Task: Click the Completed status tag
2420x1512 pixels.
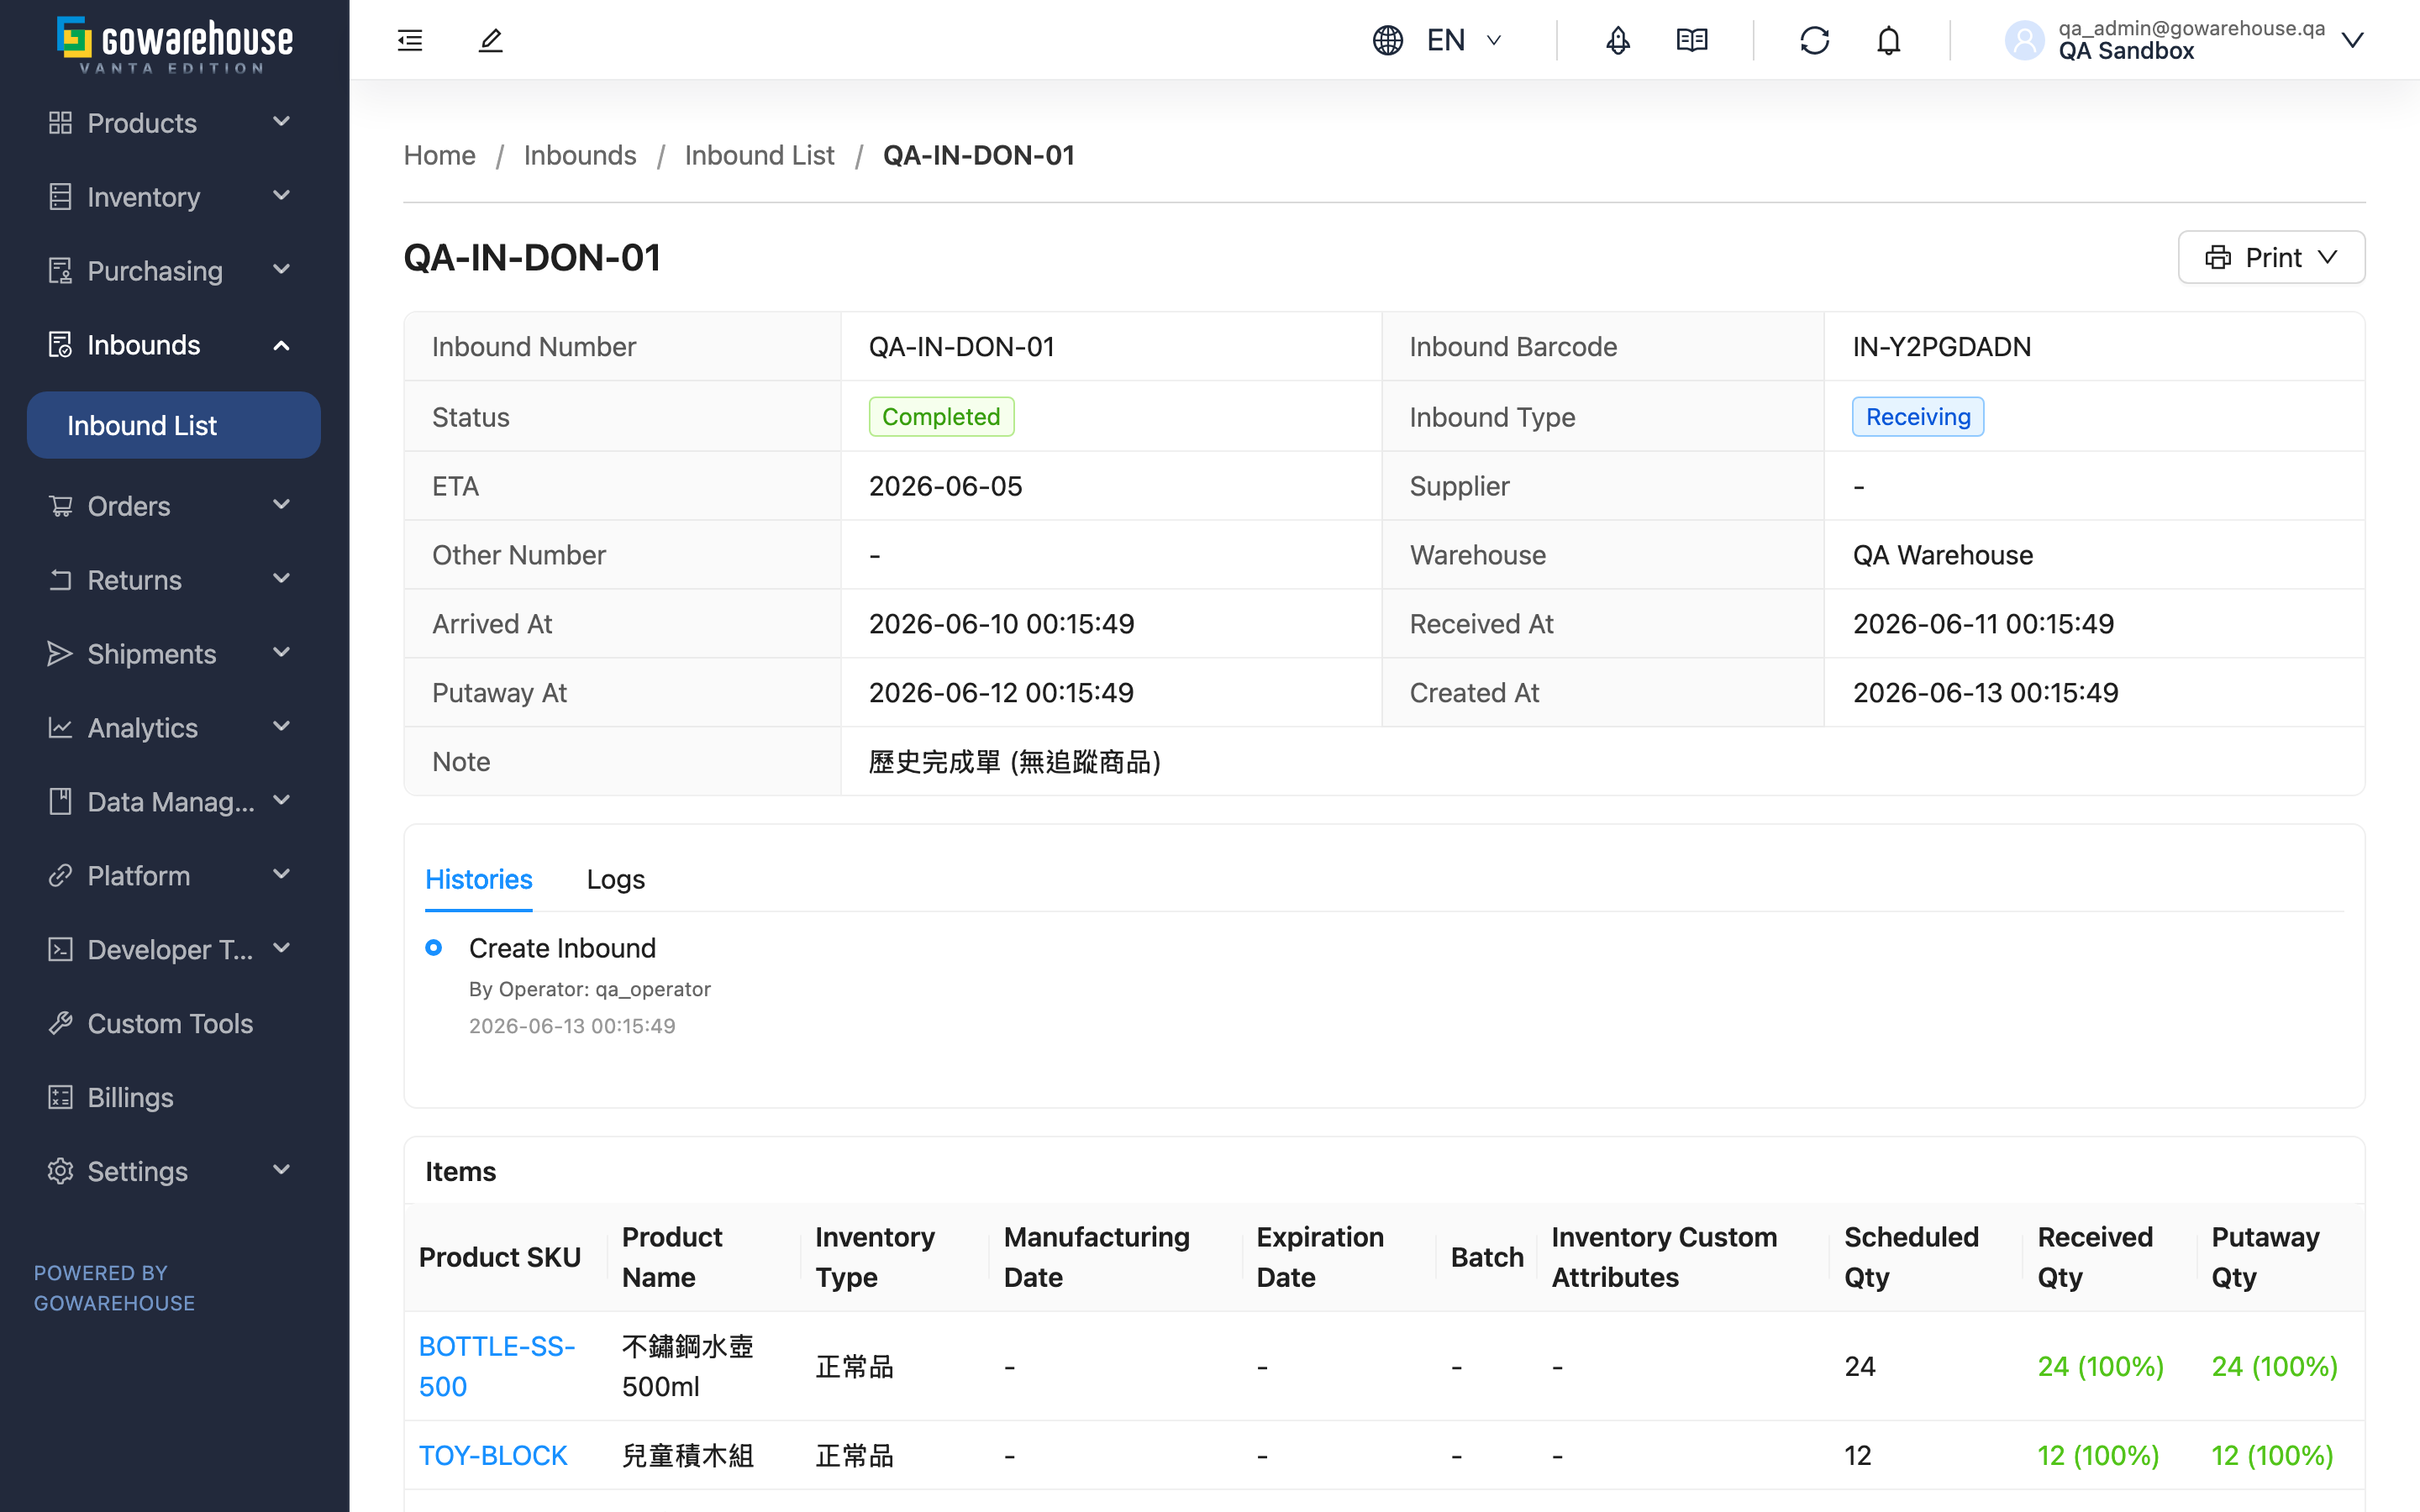Action: coord(941,417)
